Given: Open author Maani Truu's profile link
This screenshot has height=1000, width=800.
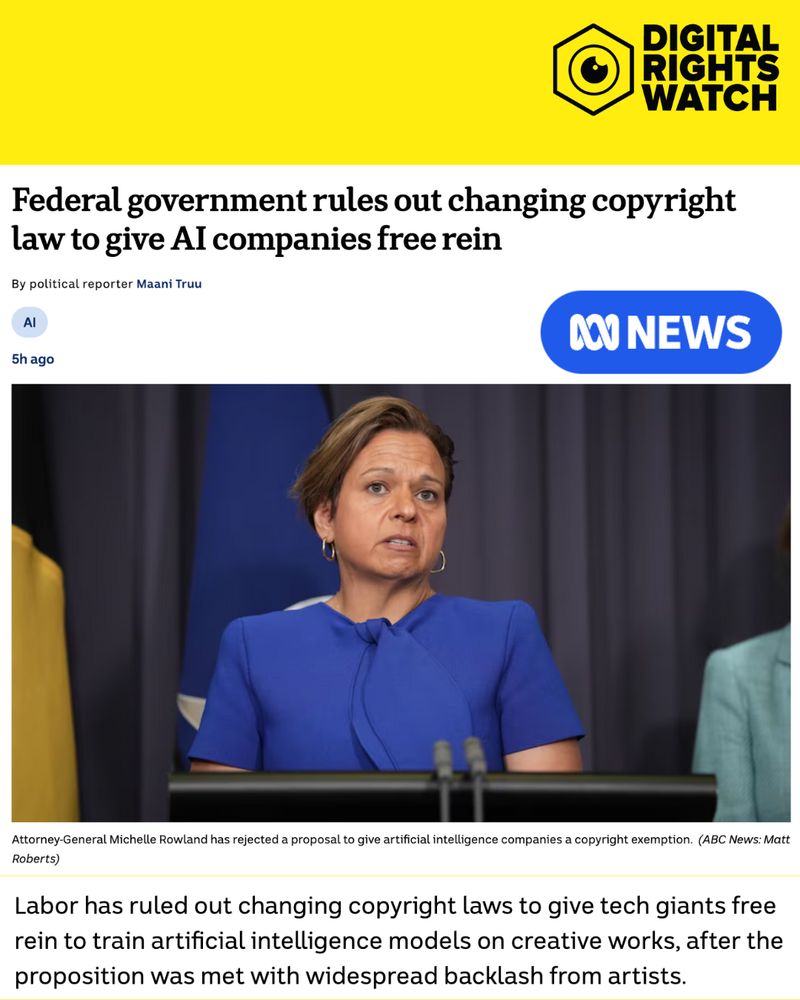Looking at the screenshot, I should coord(169,284).
